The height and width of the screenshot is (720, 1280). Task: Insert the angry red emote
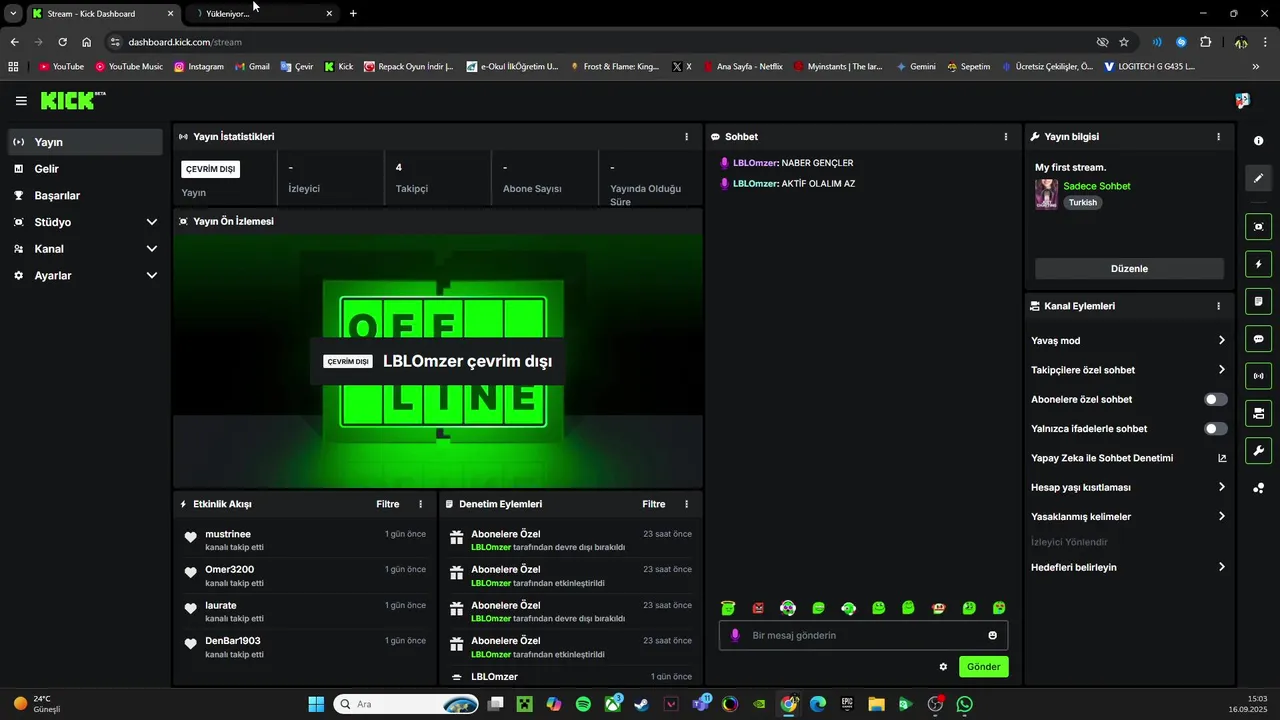coord(758,608)
